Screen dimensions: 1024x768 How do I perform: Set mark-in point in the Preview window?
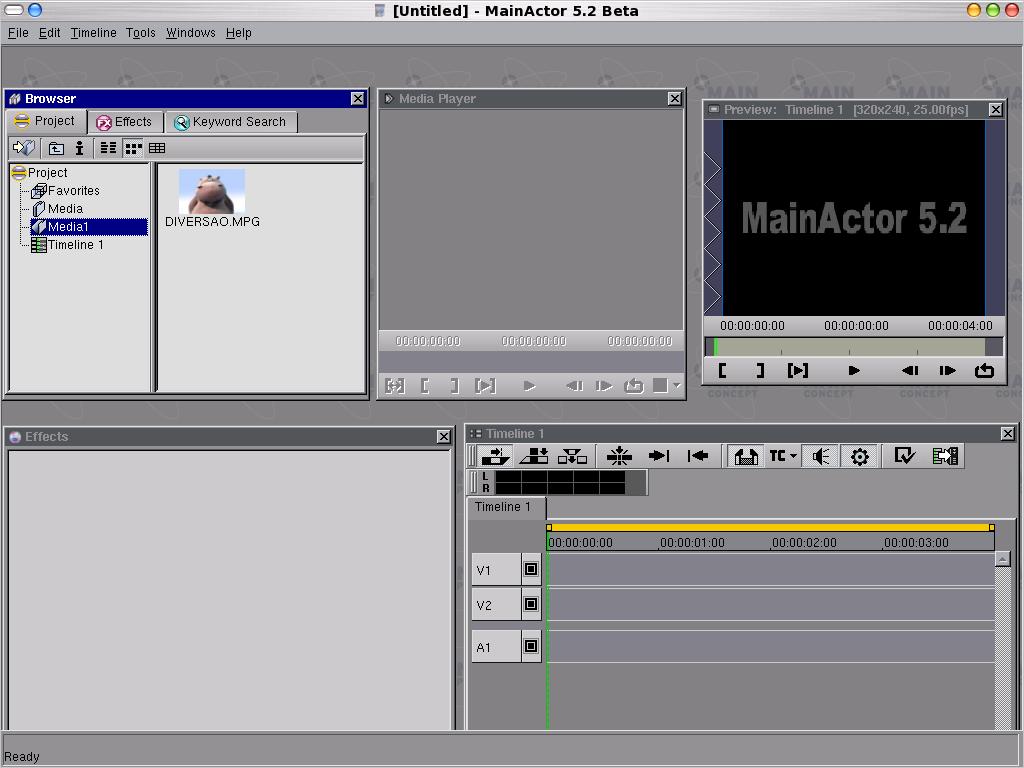(x=722, y=371)
